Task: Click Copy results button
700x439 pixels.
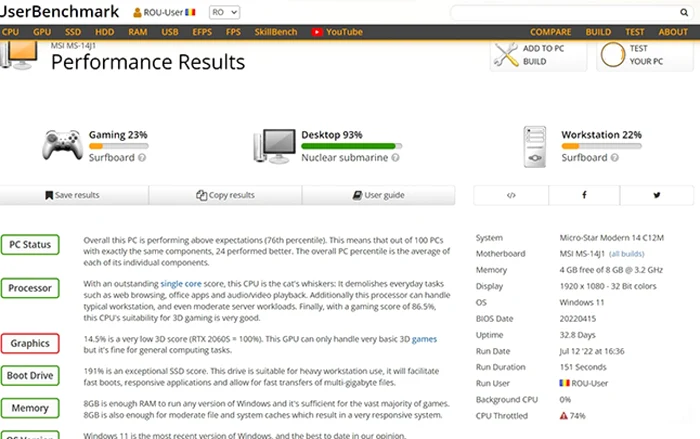Action: tap(225, 195)
